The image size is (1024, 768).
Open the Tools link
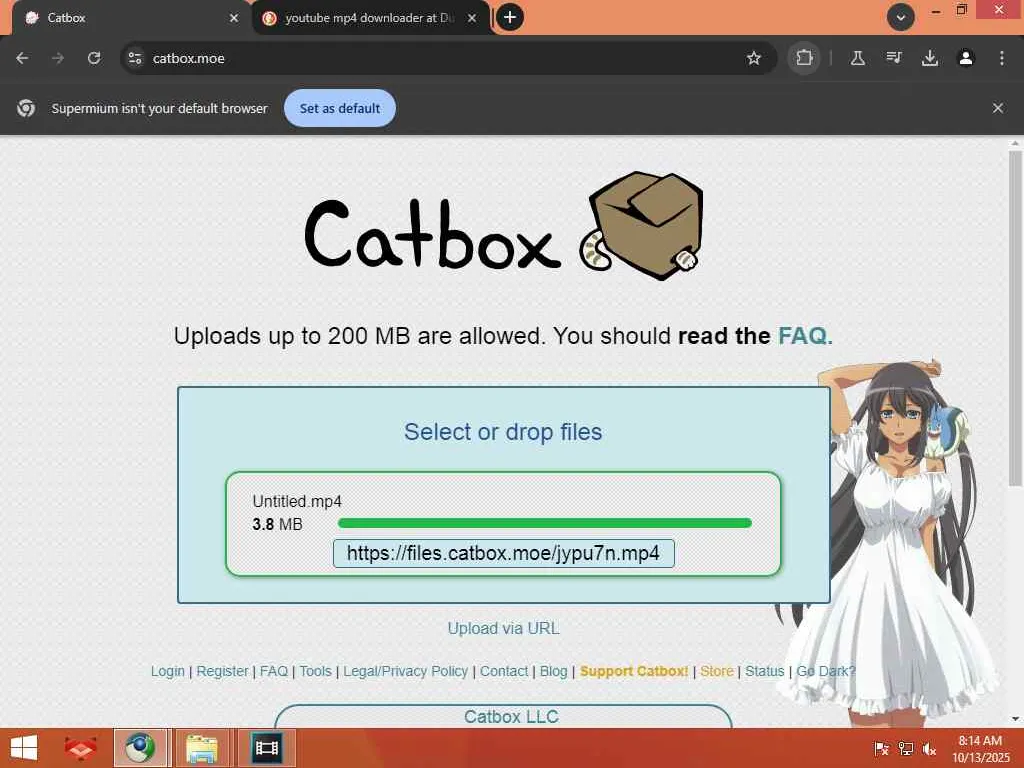point(315,671)
